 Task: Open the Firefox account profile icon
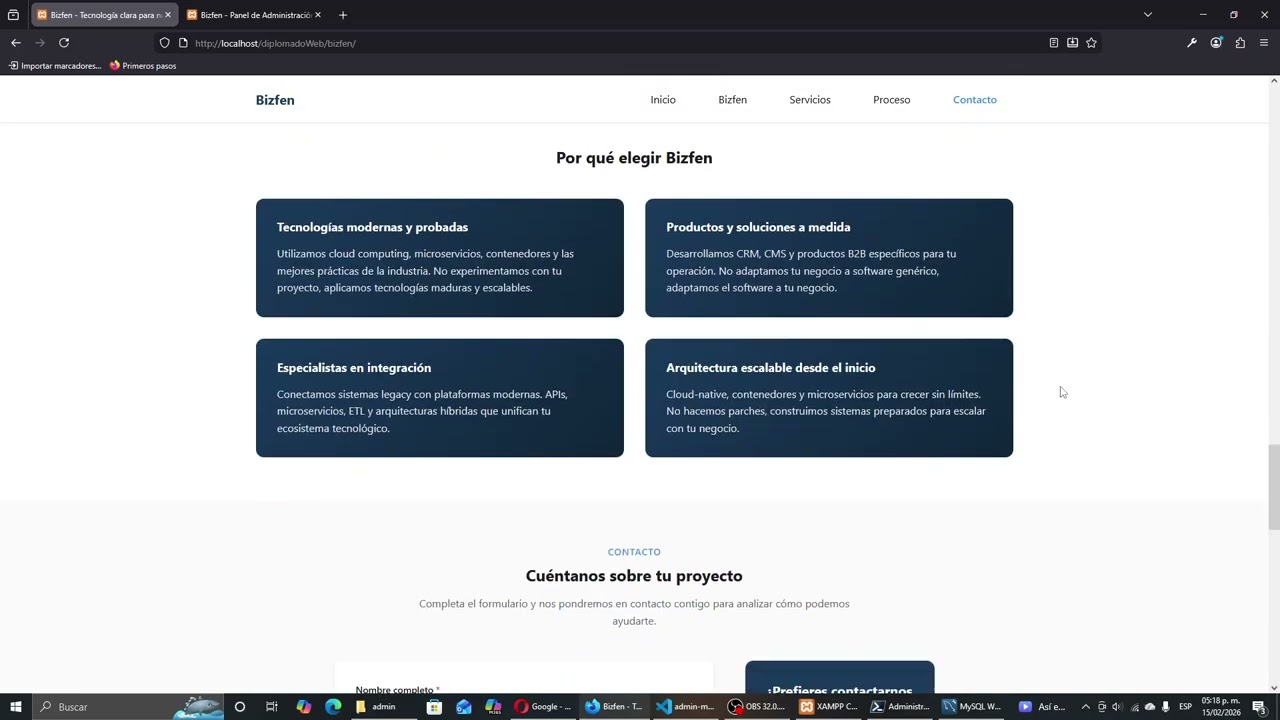tap(1216, 43)
